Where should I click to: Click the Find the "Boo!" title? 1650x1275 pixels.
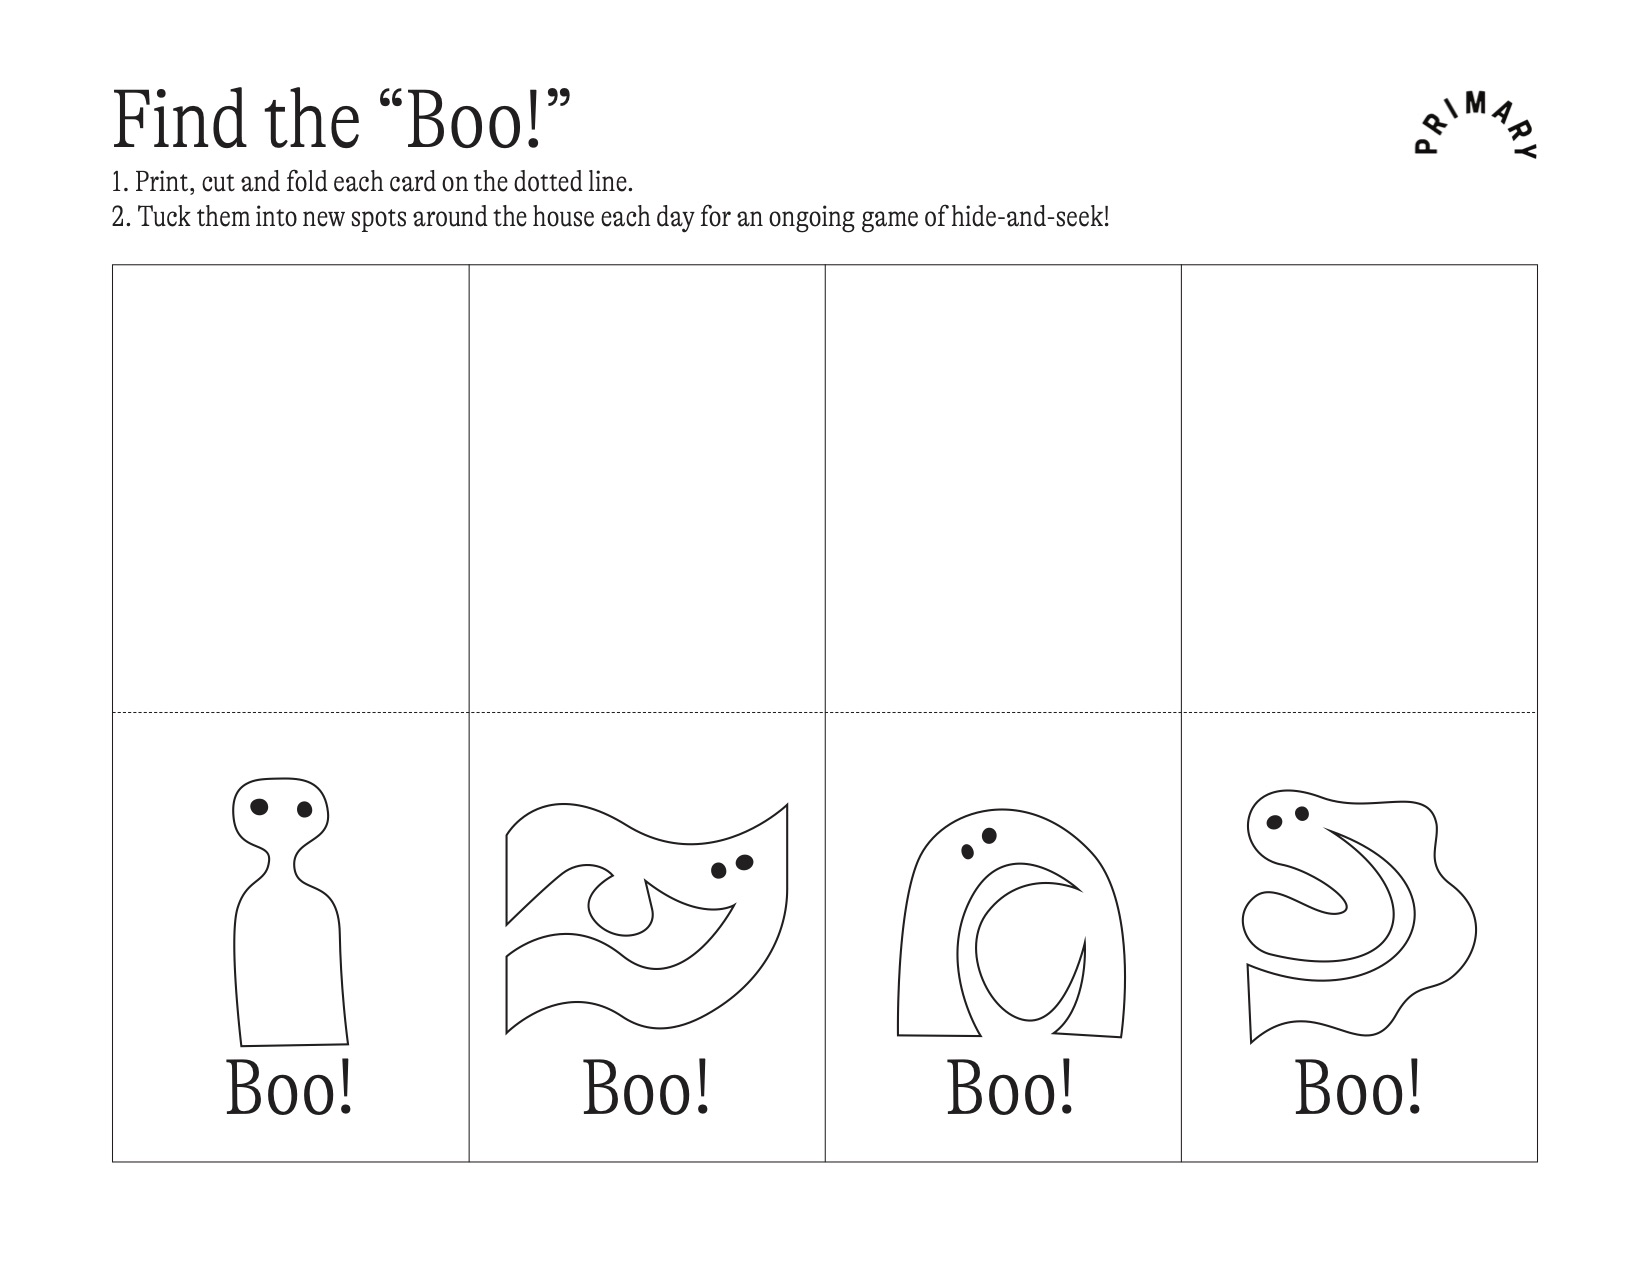click(341, 118)
